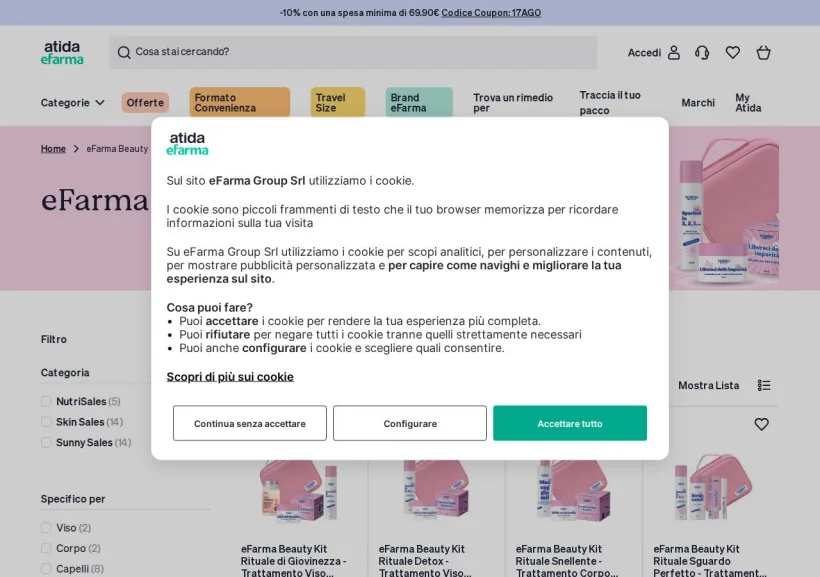Screen dimensions: 820x577
Task: Click Continua senza accettare button
Action: coord(250,423)
